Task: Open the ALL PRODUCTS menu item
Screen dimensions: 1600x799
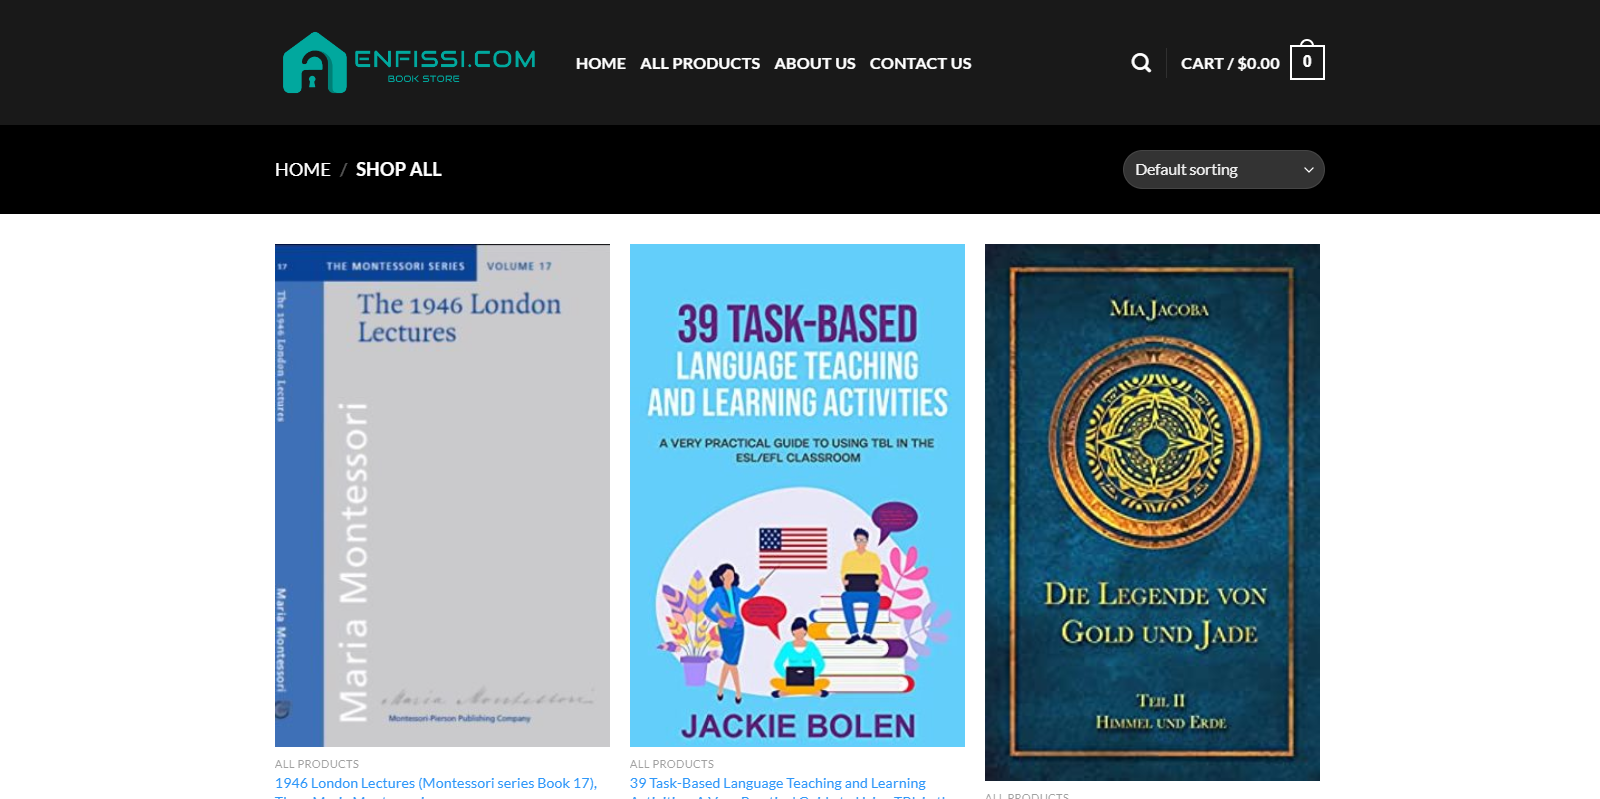Action: (700, 63)
